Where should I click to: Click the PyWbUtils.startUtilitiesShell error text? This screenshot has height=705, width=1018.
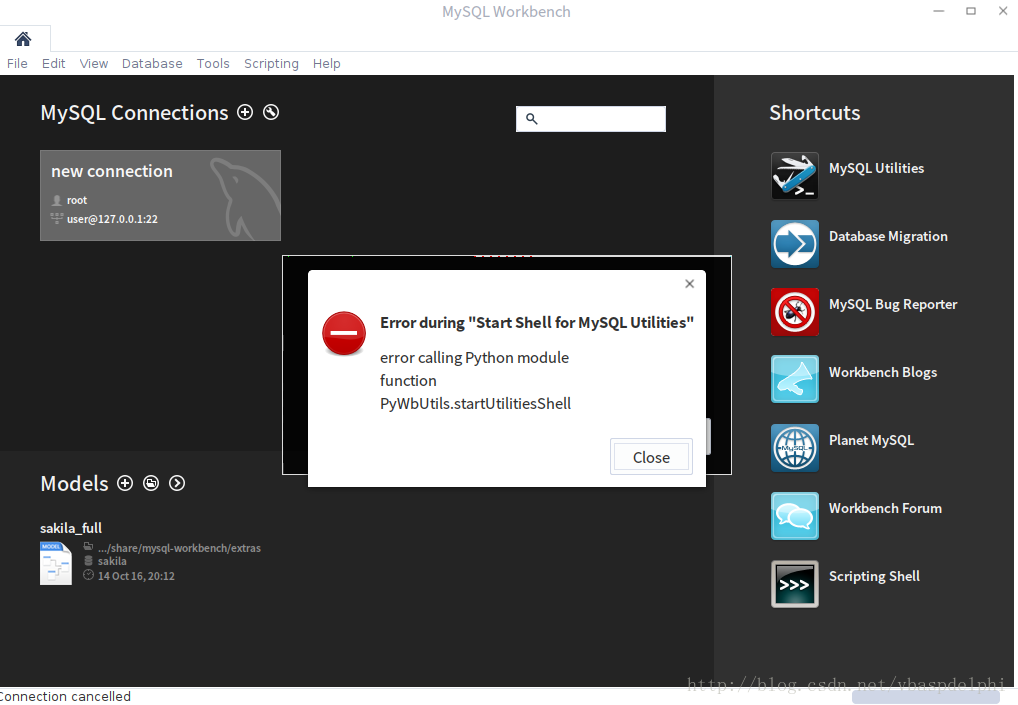(x=475, y=404)
